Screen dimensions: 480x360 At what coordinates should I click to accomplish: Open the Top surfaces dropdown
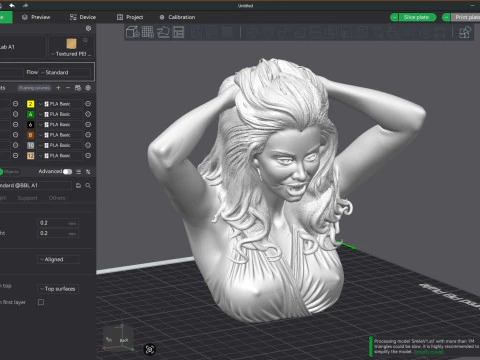[58, 289]
